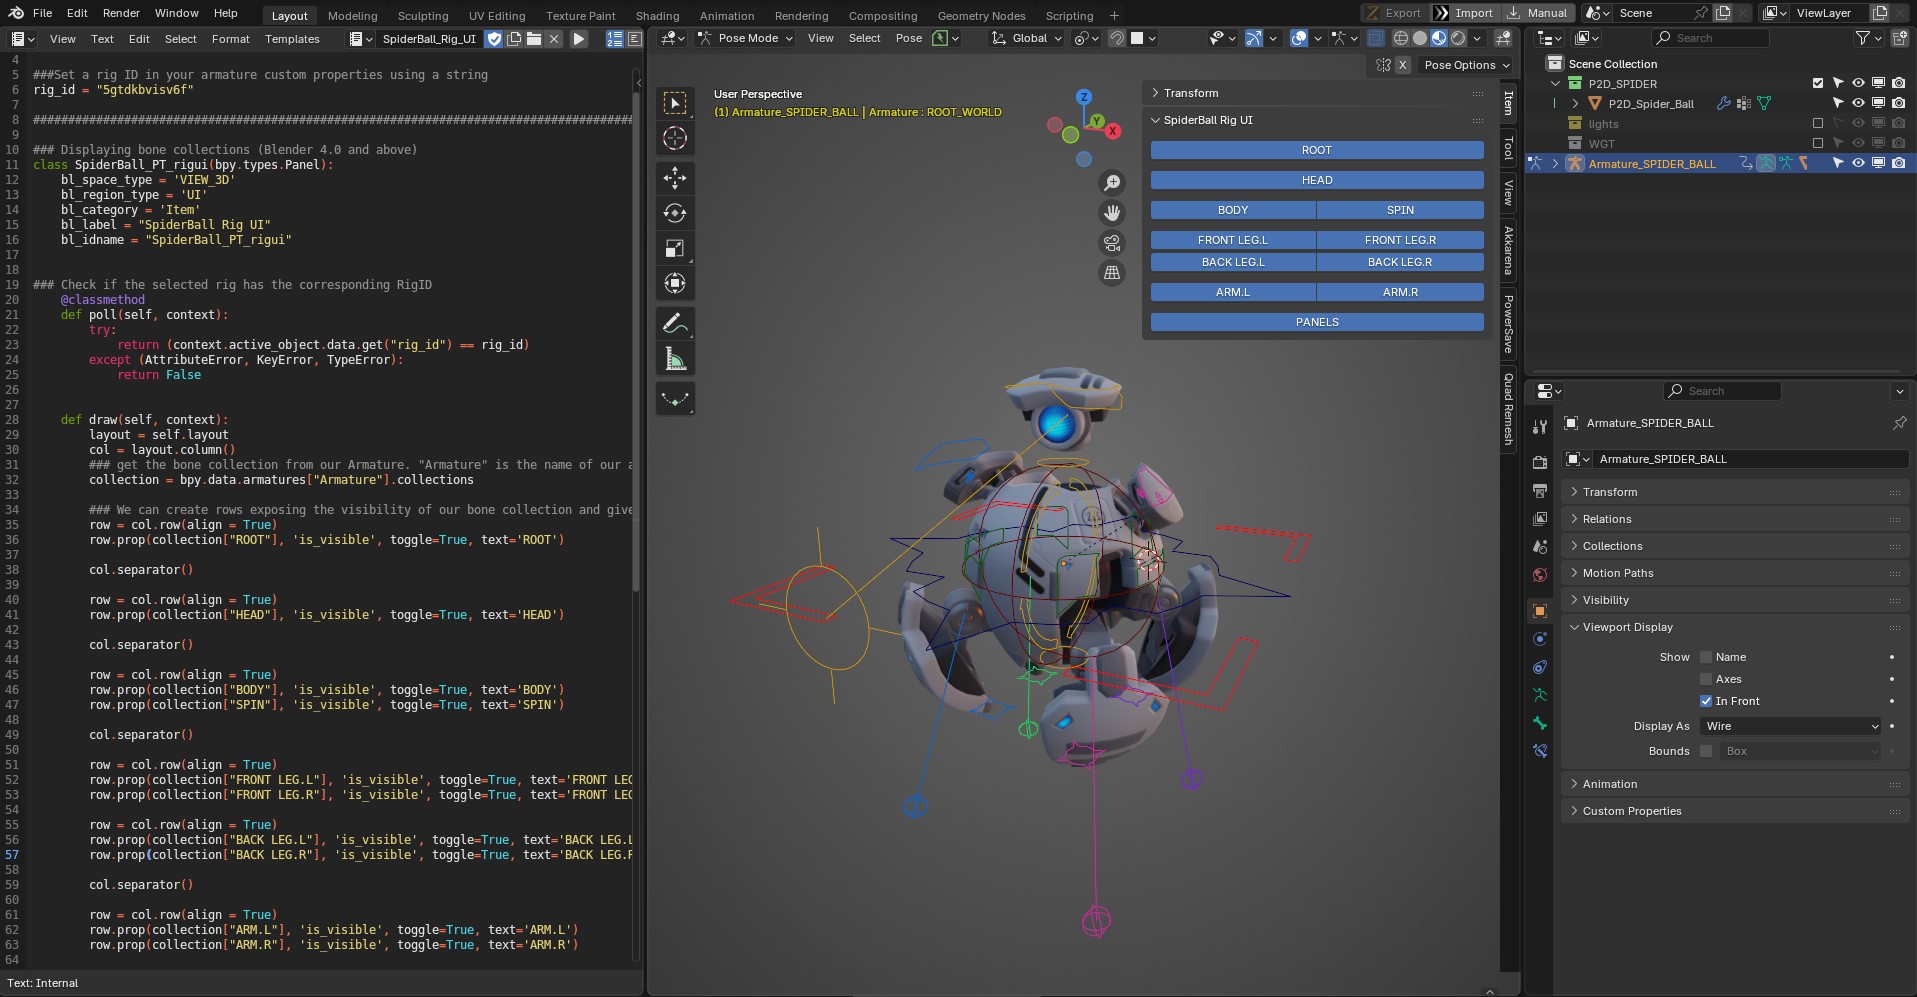
Task: Enable the lights collection checkbox
Action: [x=1818, y=123]
